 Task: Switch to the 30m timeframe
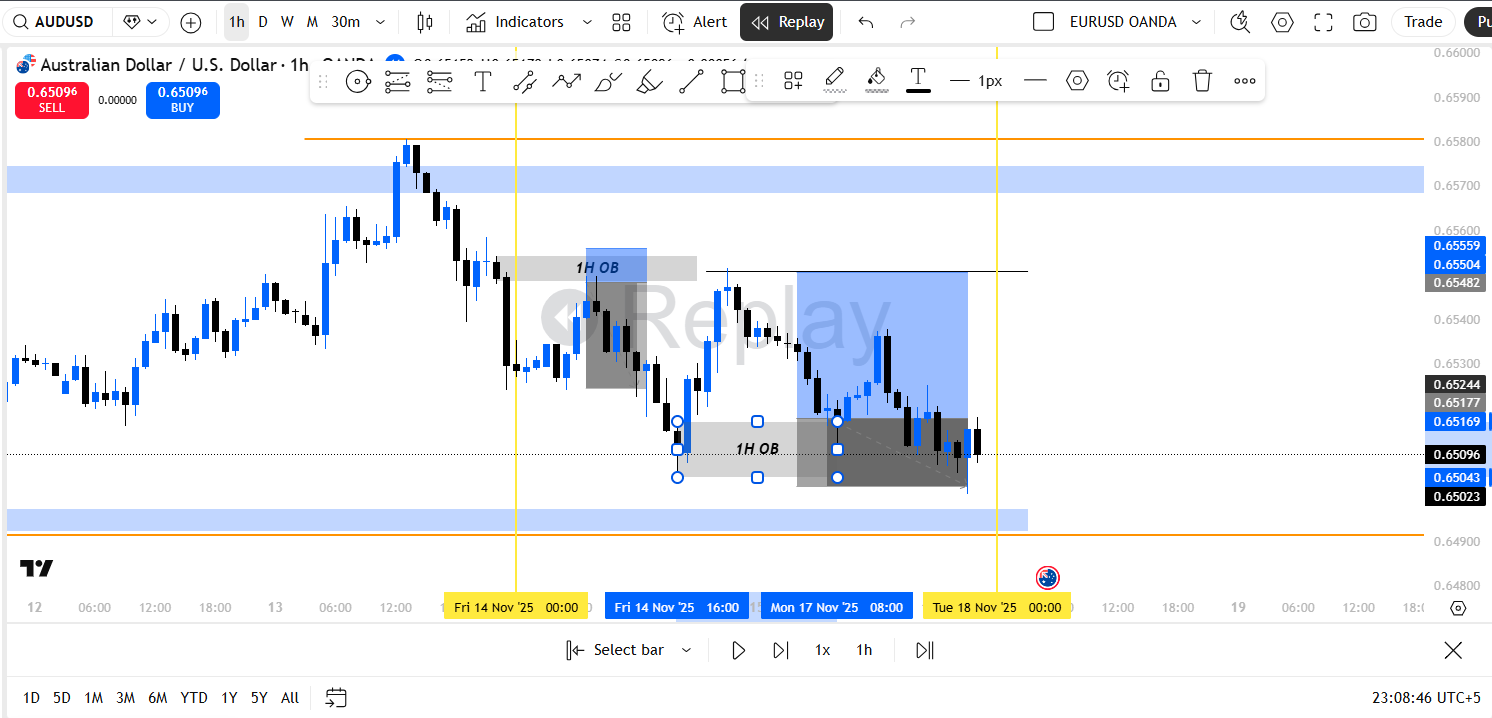click(345, 22)
